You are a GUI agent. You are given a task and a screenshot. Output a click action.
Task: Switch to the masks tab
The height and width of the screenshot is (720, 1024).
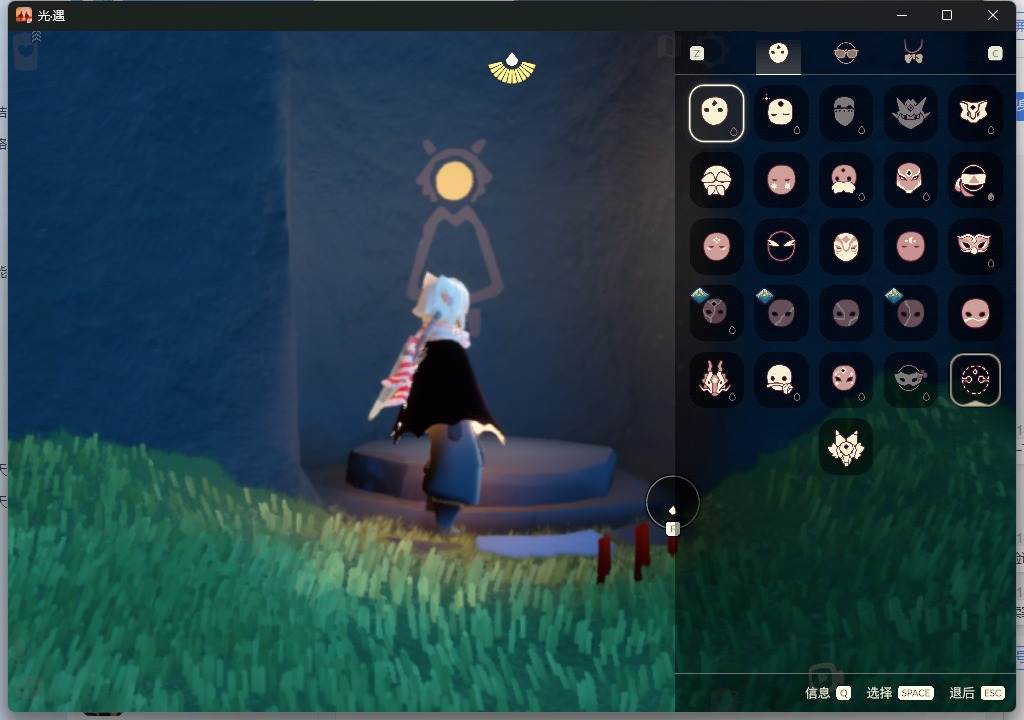point(778,54)
